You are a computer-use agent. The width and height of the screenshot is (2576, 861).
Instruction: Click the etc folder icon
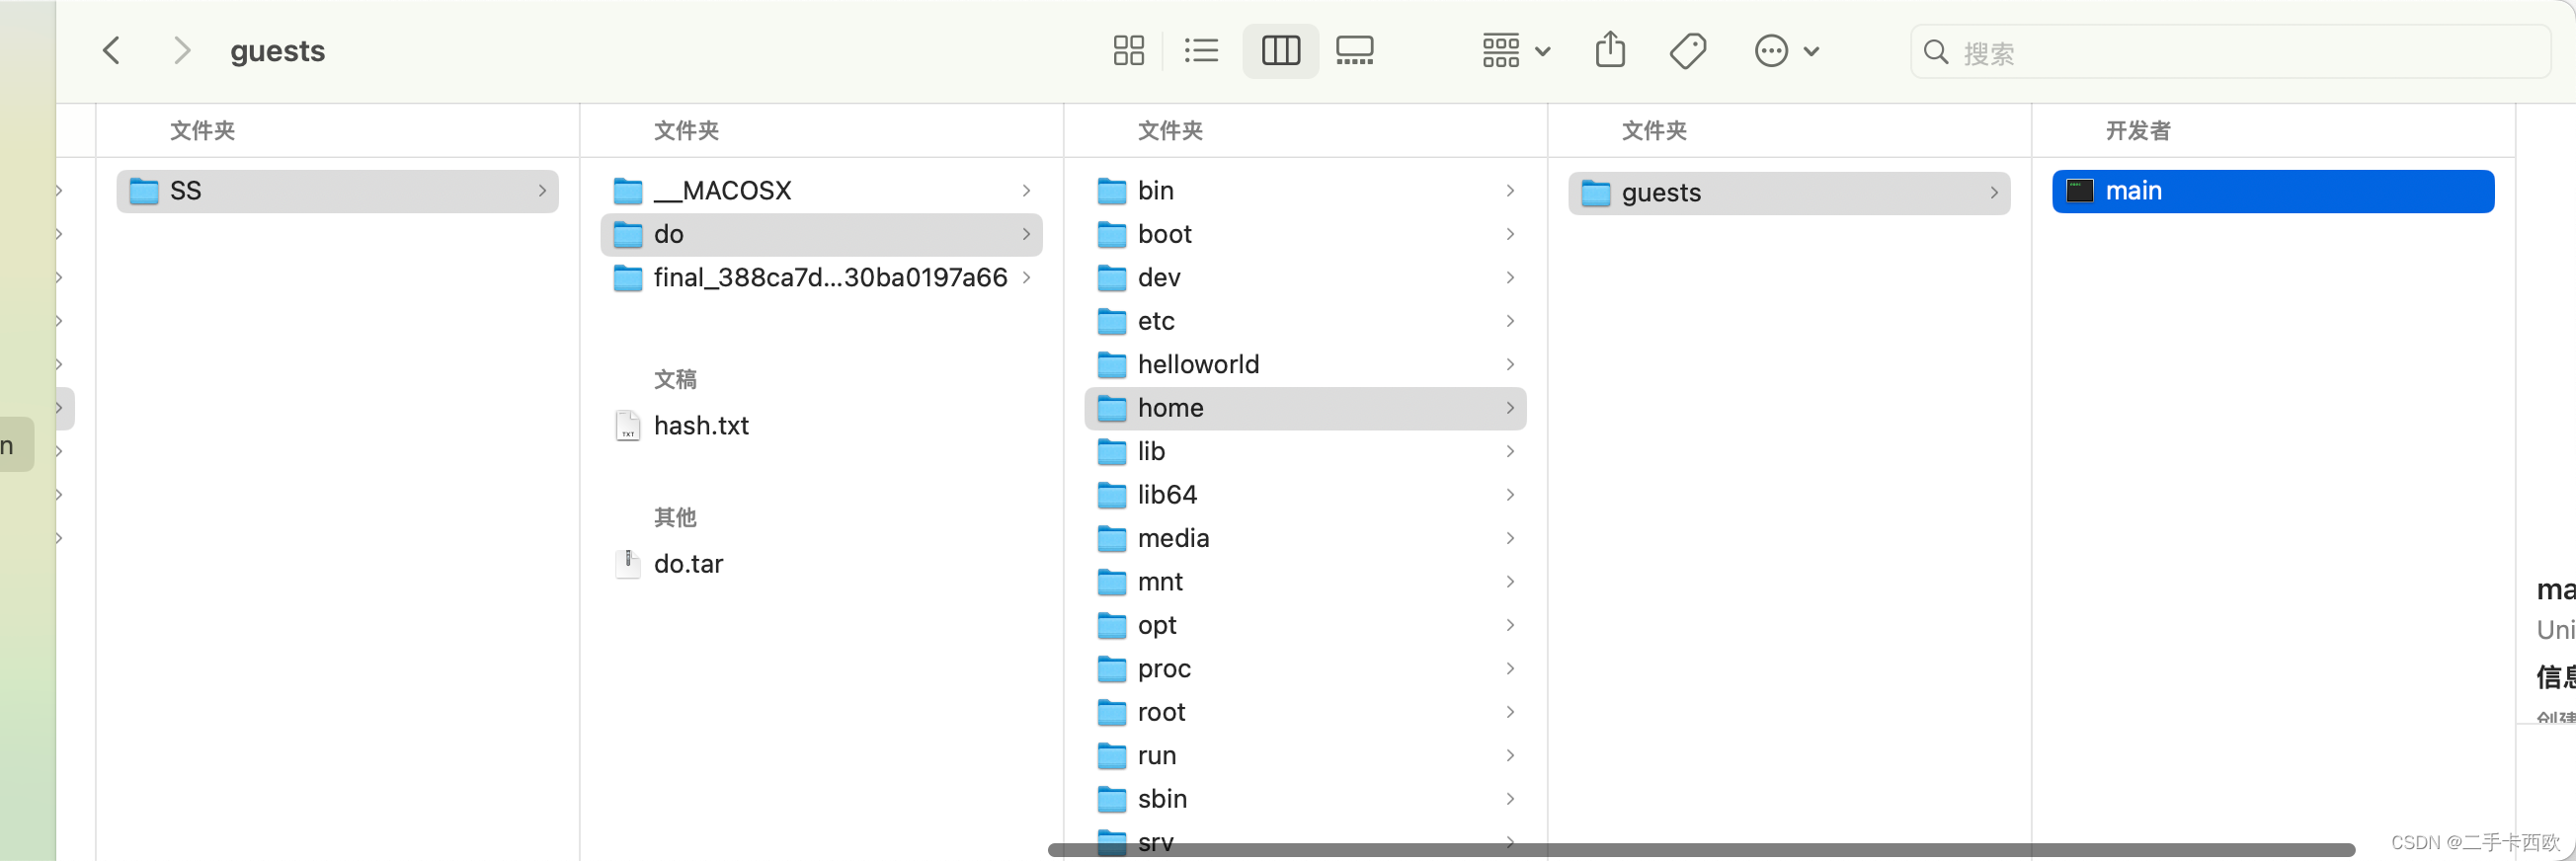point(1112,321)
